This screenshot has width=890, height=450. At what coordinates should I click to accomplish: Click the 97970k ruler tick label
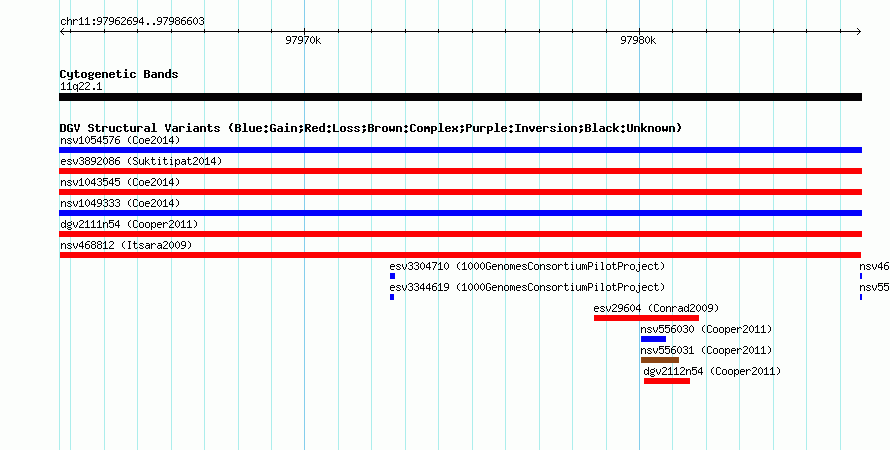[303, 40]
